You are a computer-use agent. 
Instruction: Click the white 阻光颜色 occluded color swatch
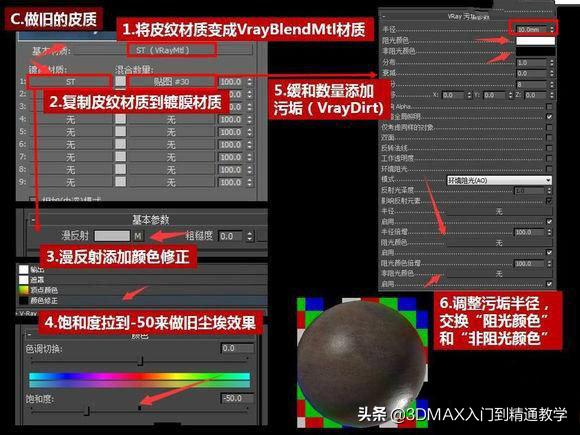pos(536,41)
